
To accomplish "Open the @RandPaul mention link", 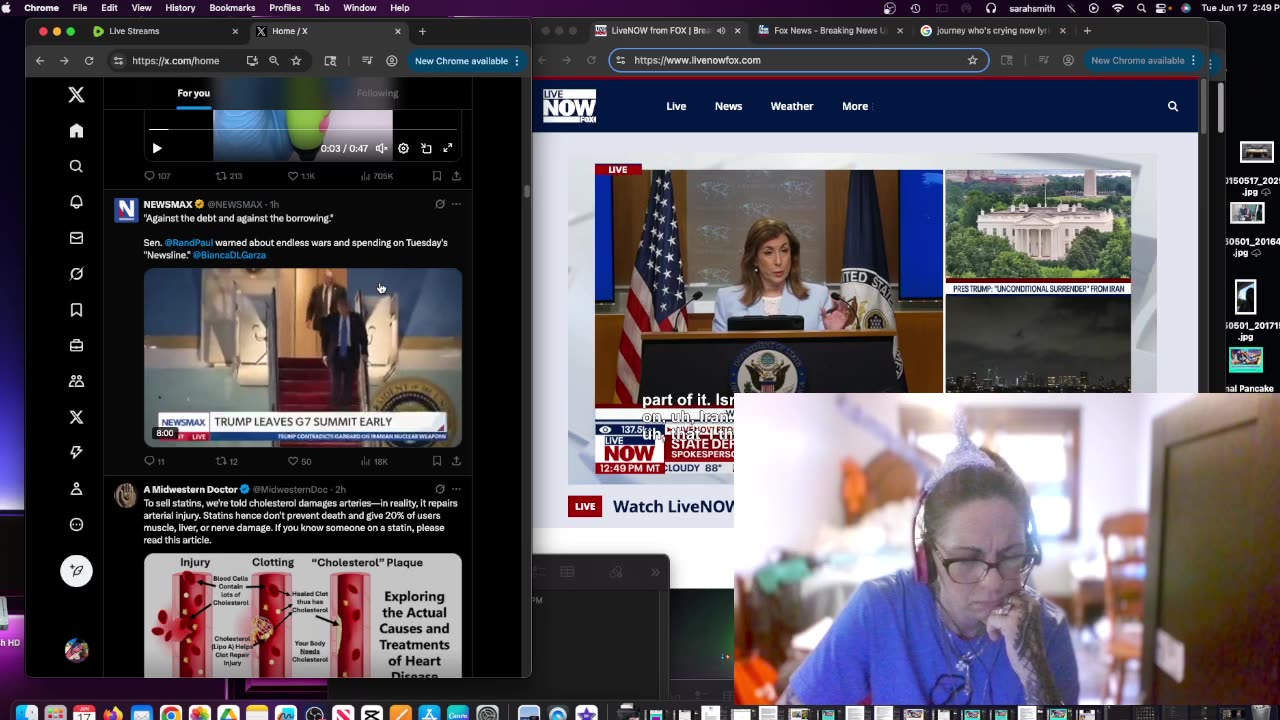I will point(188,242).
